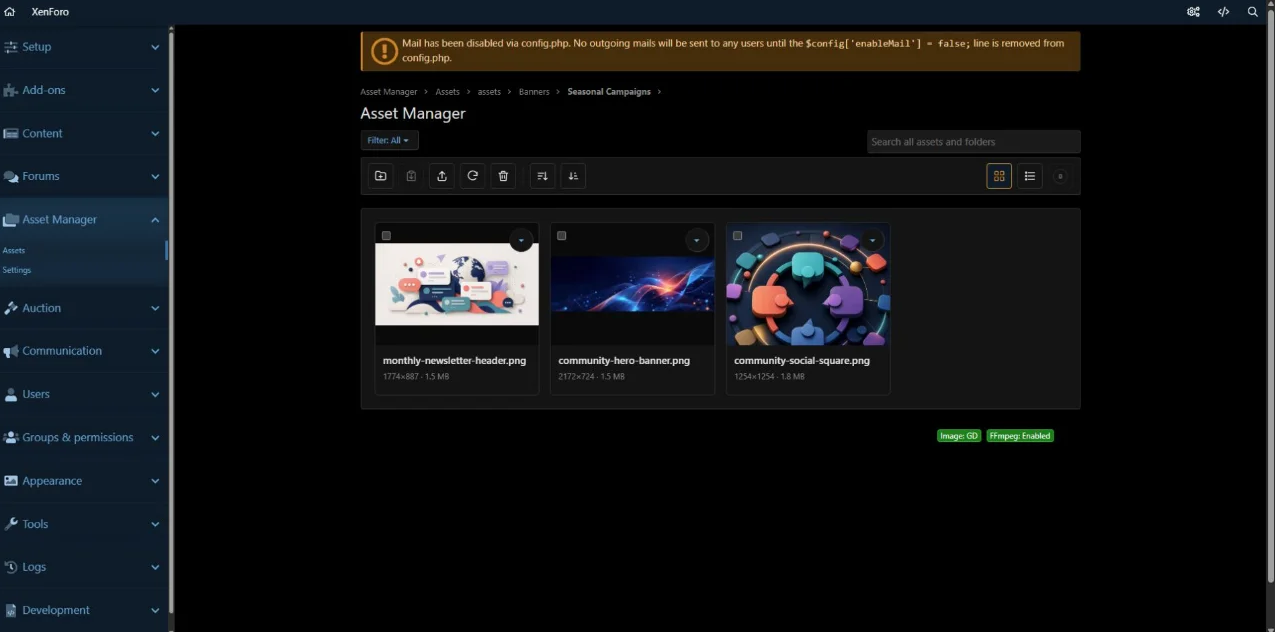Click the Asset Manager breadcrumb link
This screenshot has width=1275, height=632.
pos(389,92)
